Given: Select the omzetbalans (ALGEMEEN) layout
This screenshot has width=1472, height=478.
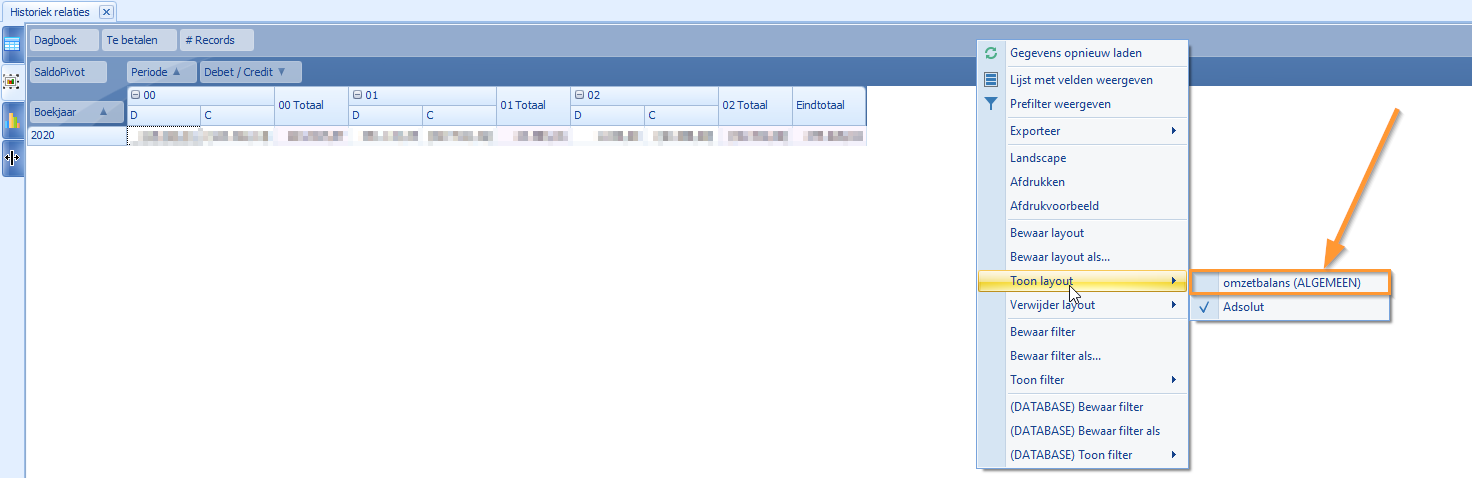Looking at the screenshot, I should coord(1291,283).
